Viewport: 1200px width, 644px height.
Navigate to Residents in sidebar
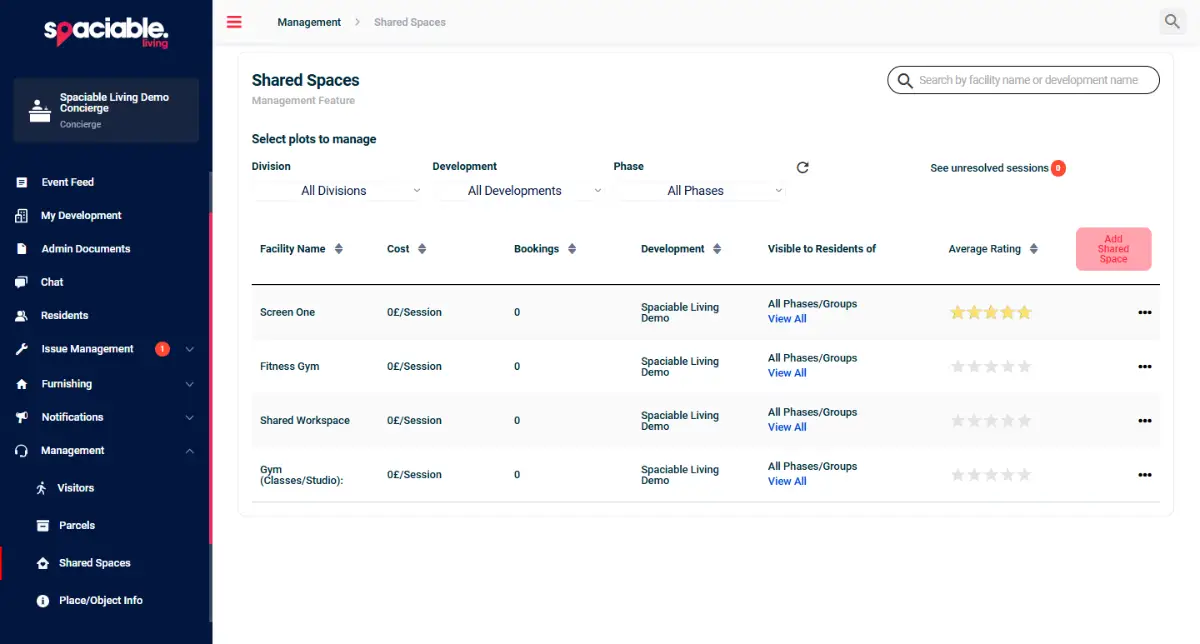pos(65,316)
